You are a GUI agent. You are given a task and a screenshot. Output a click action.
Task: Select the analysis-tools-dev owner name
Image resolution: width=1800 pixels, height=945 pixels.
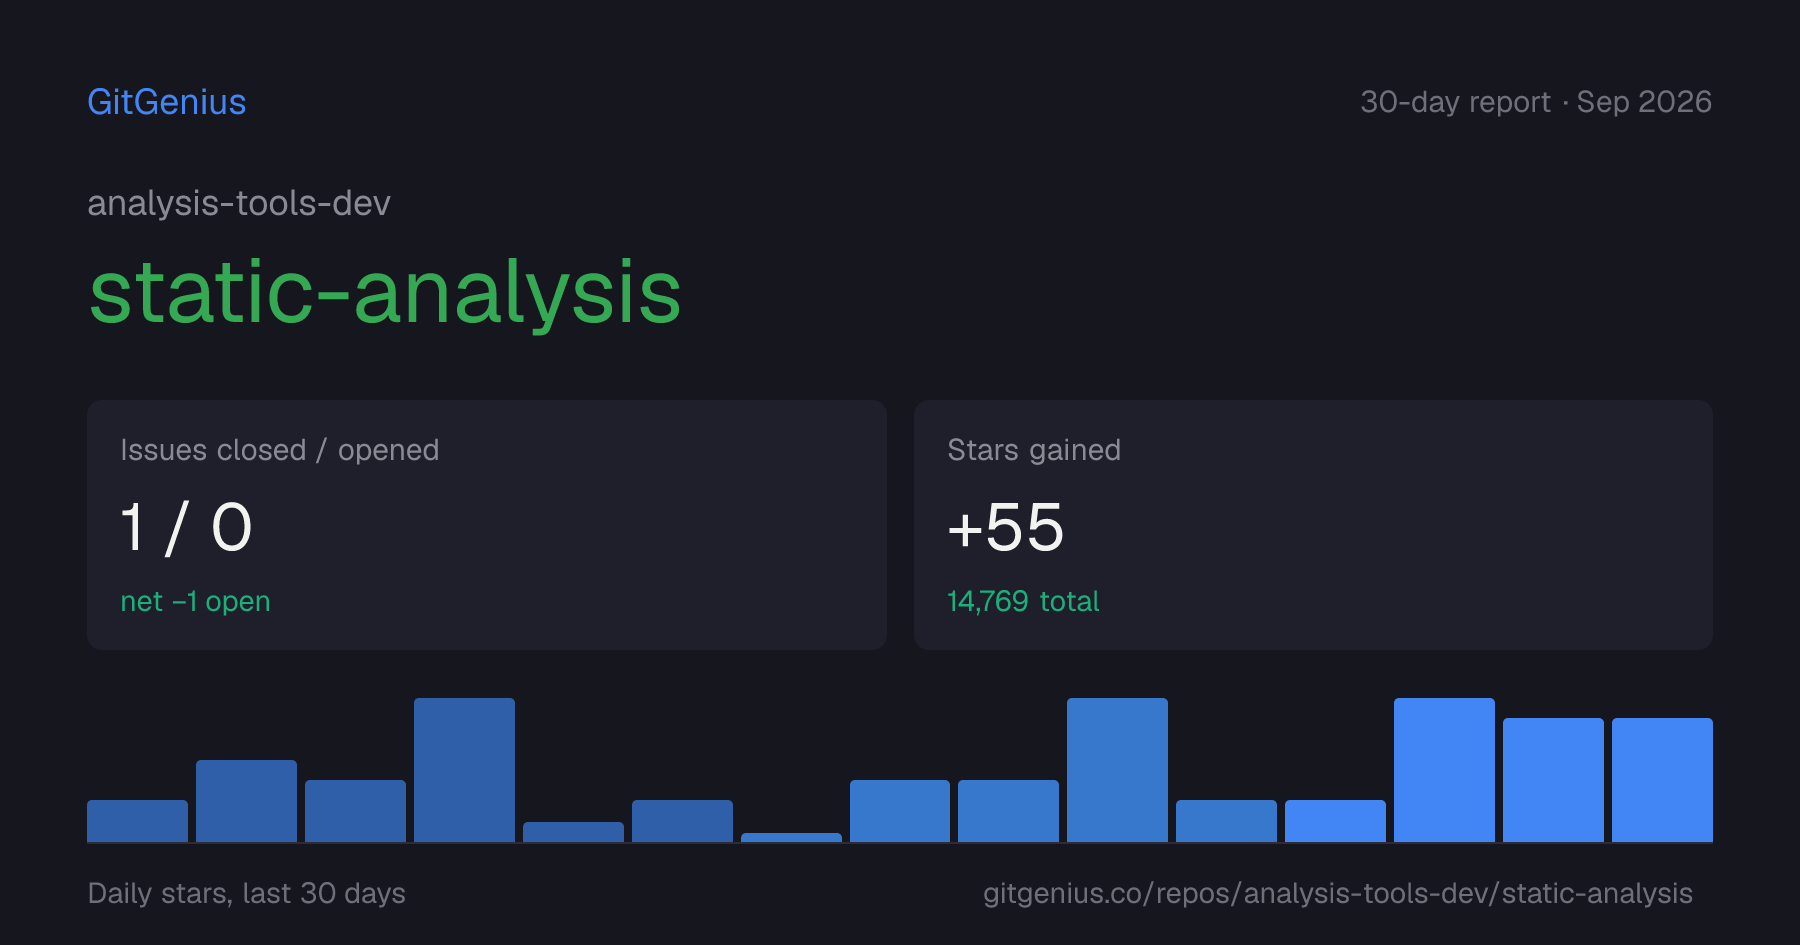[239, 203]
